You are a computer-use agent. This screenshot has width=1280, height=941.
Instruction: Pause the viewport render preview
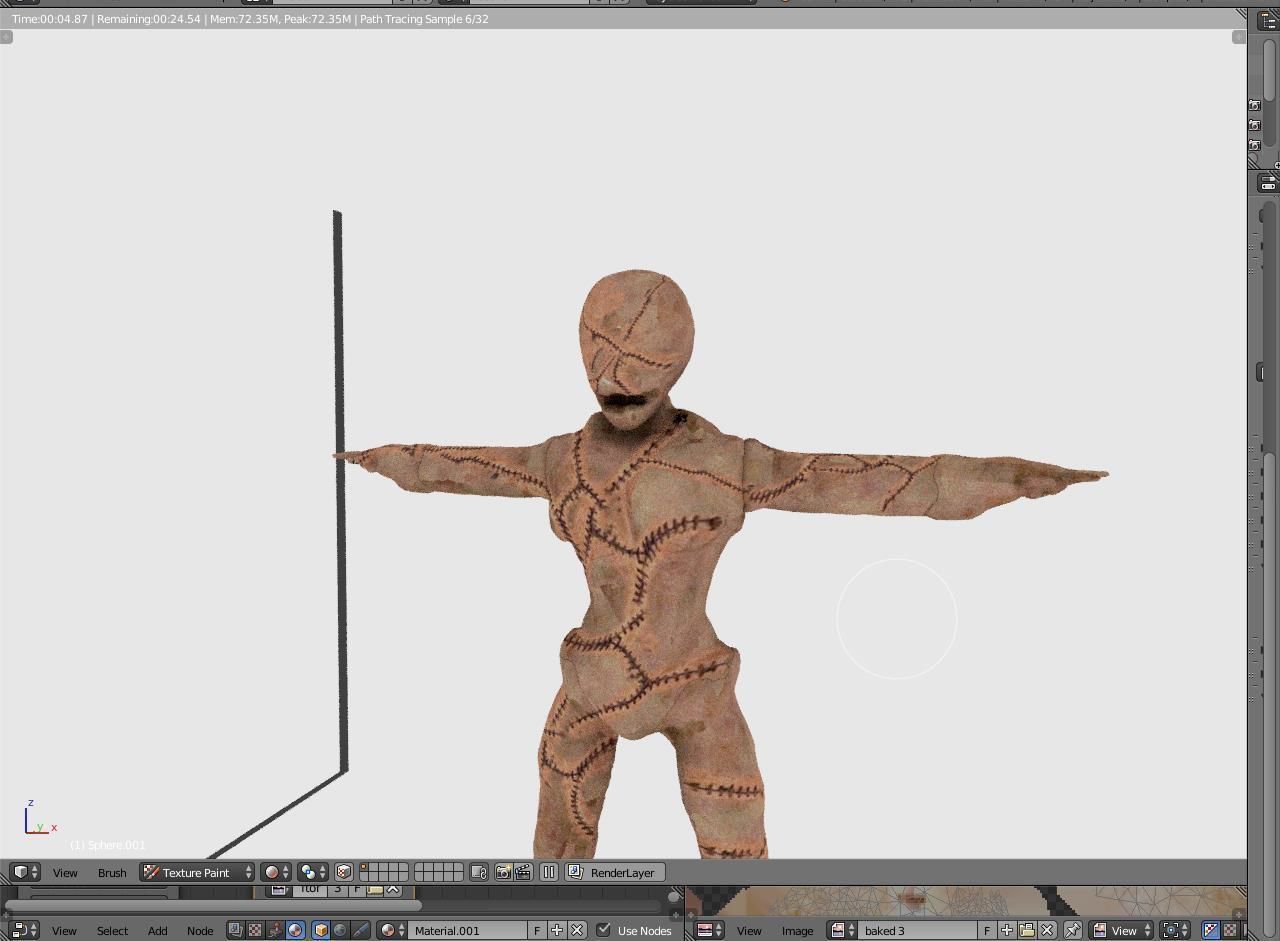click(x=547, y=872)
